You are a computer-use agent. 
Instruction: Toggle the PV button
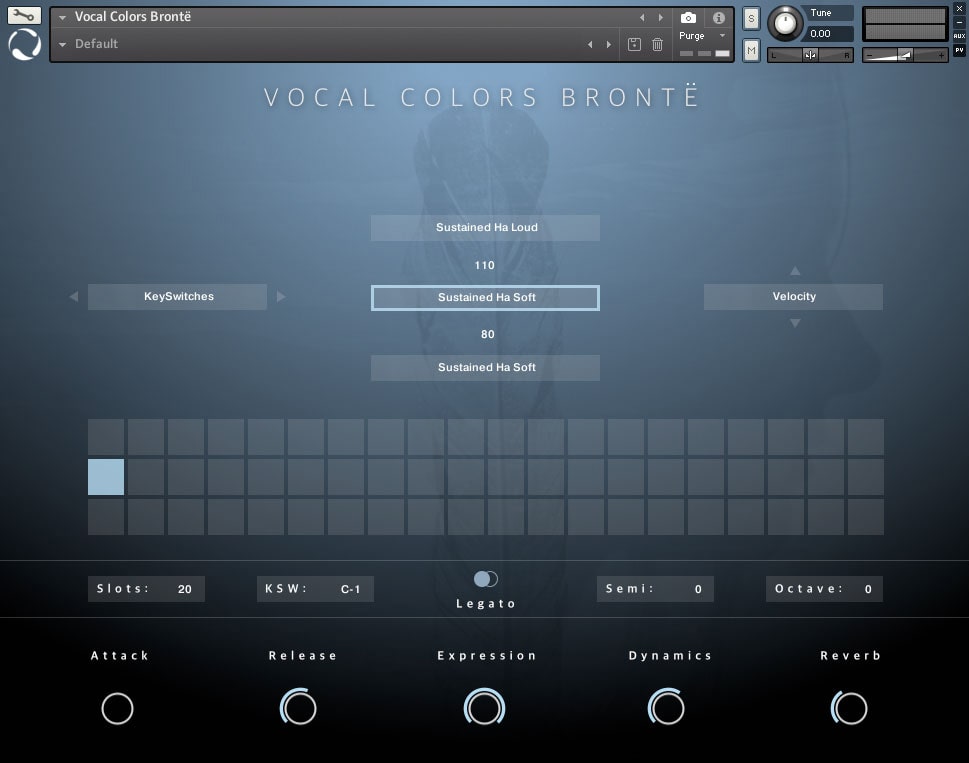pyautogui.click(x=959, y=50)
